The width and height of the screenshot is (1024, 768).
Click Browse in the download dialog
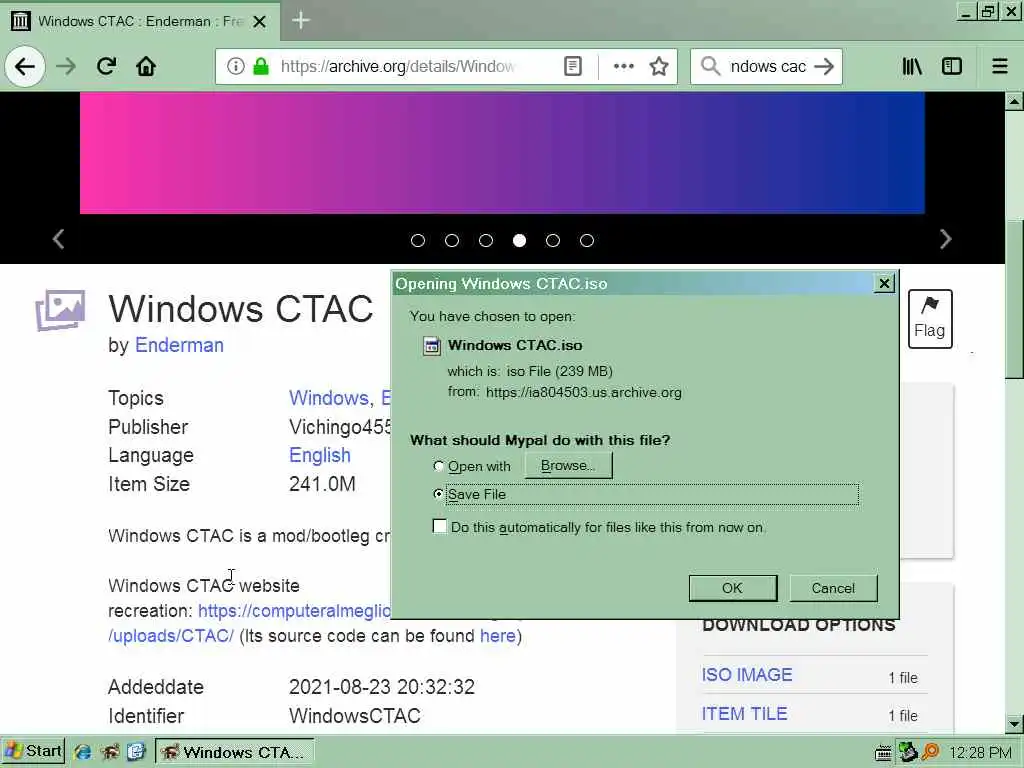568,466
